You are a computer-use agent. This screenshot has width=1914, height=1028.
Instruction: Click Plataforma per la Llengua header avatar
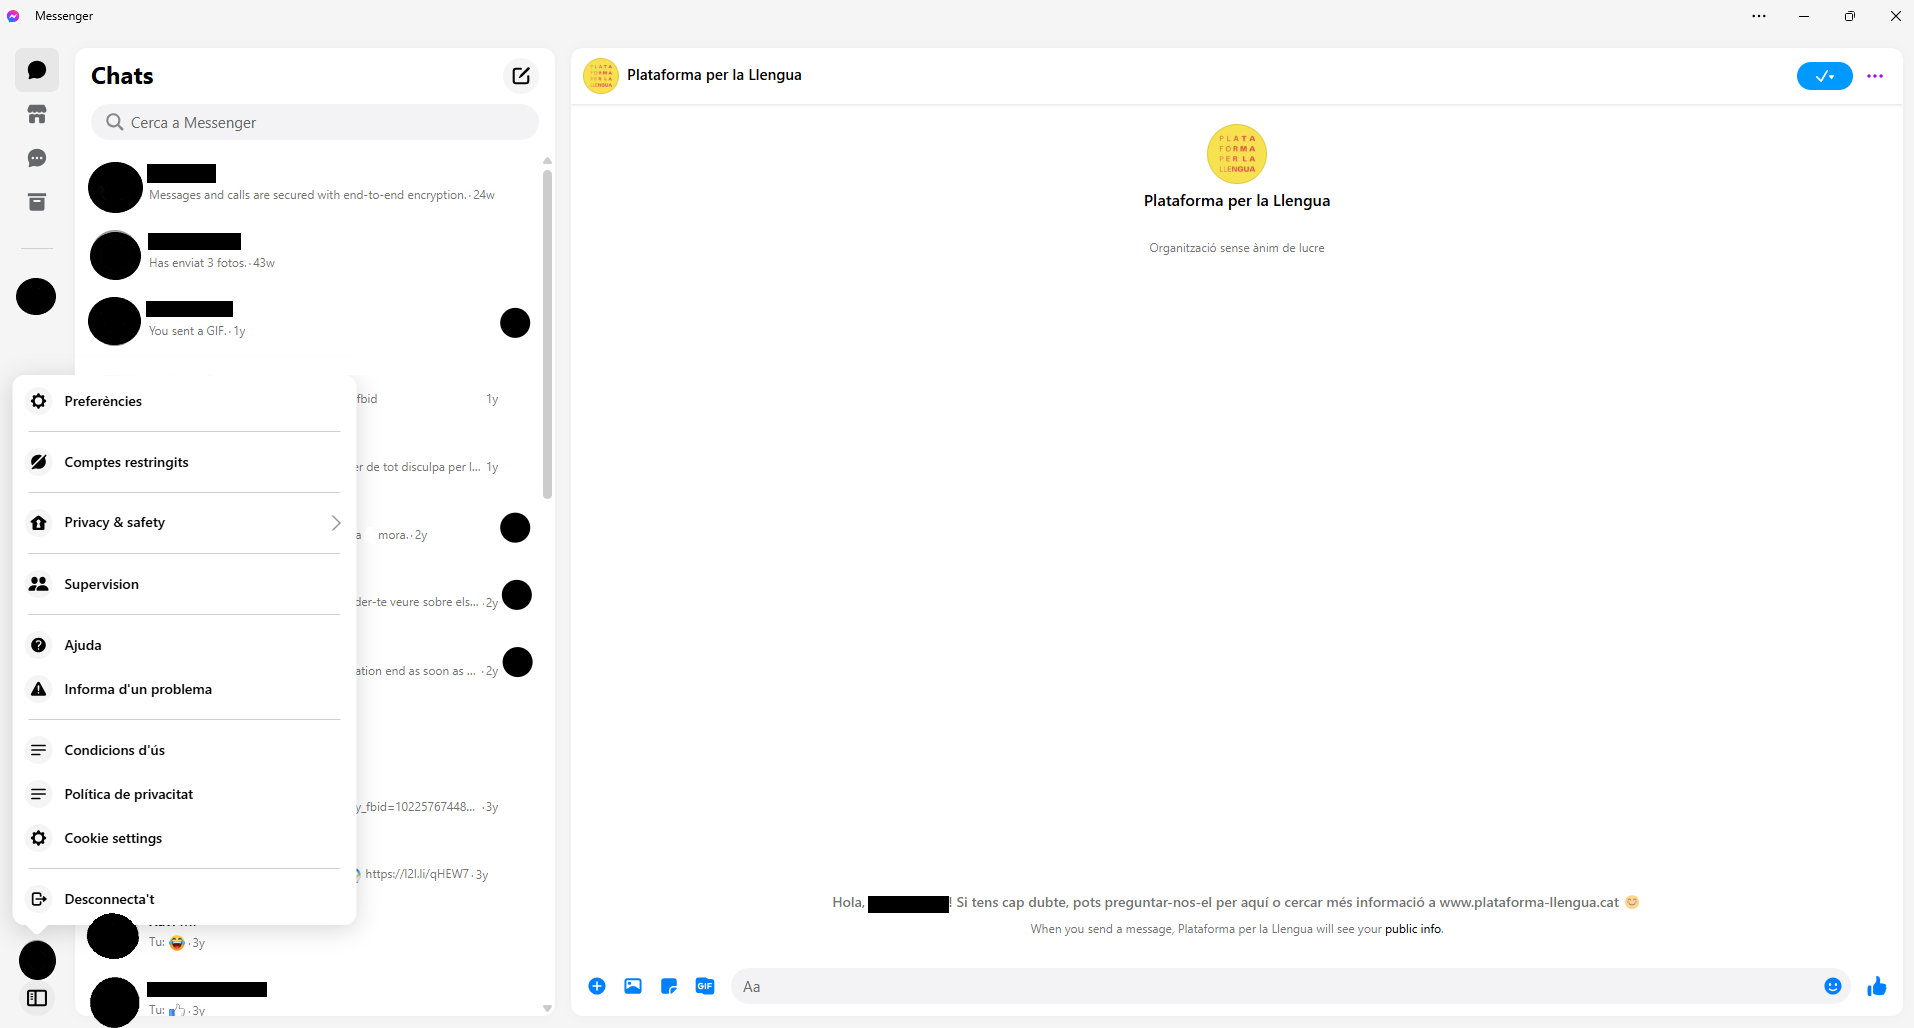[x=601, y=75]
